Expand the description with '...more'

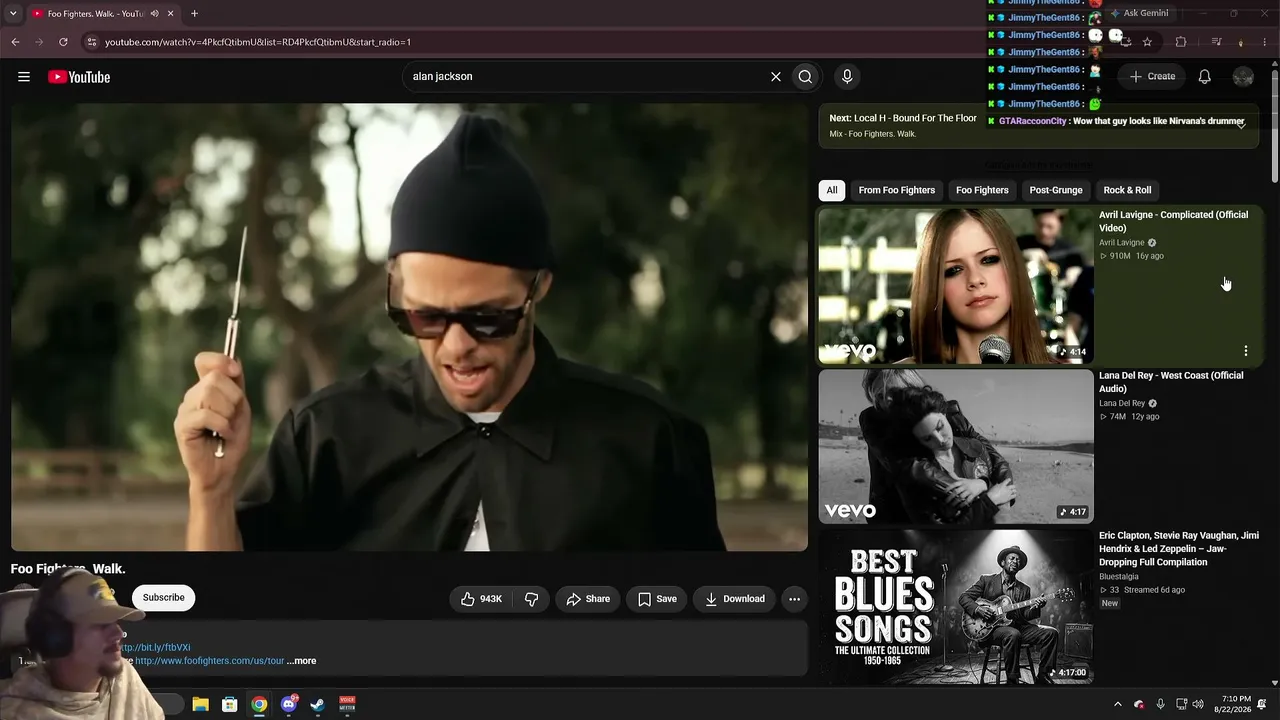[x=301, y=661]
